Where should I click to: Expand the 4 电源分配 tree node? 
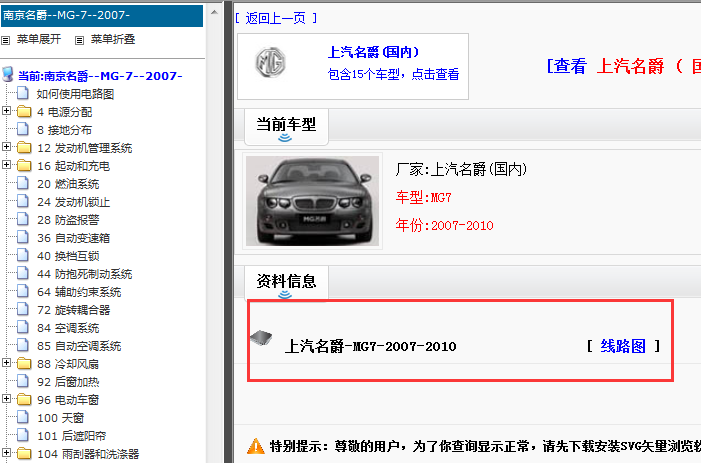[6, 110]
